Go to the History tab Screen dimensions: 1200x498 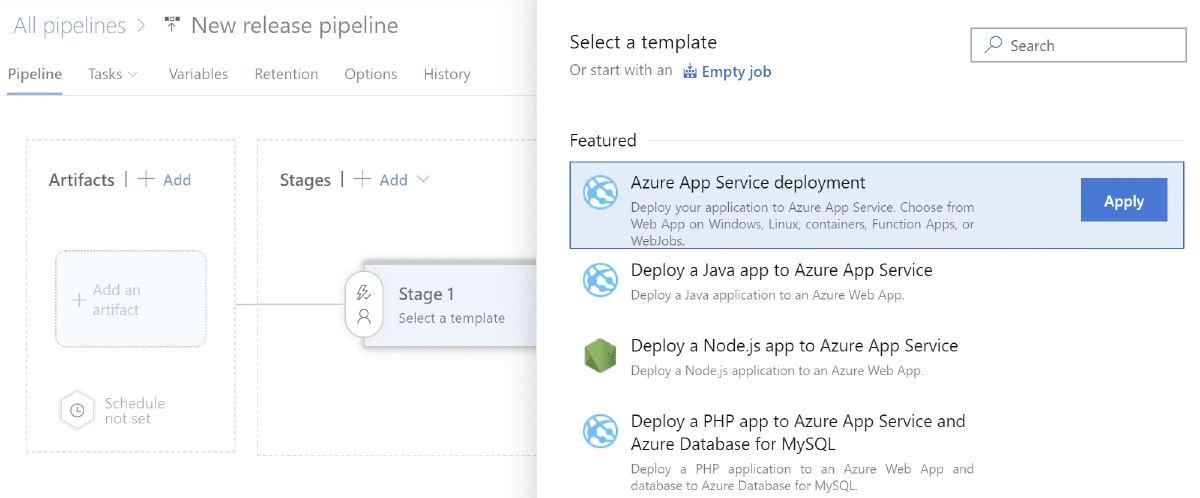point(446,74)
